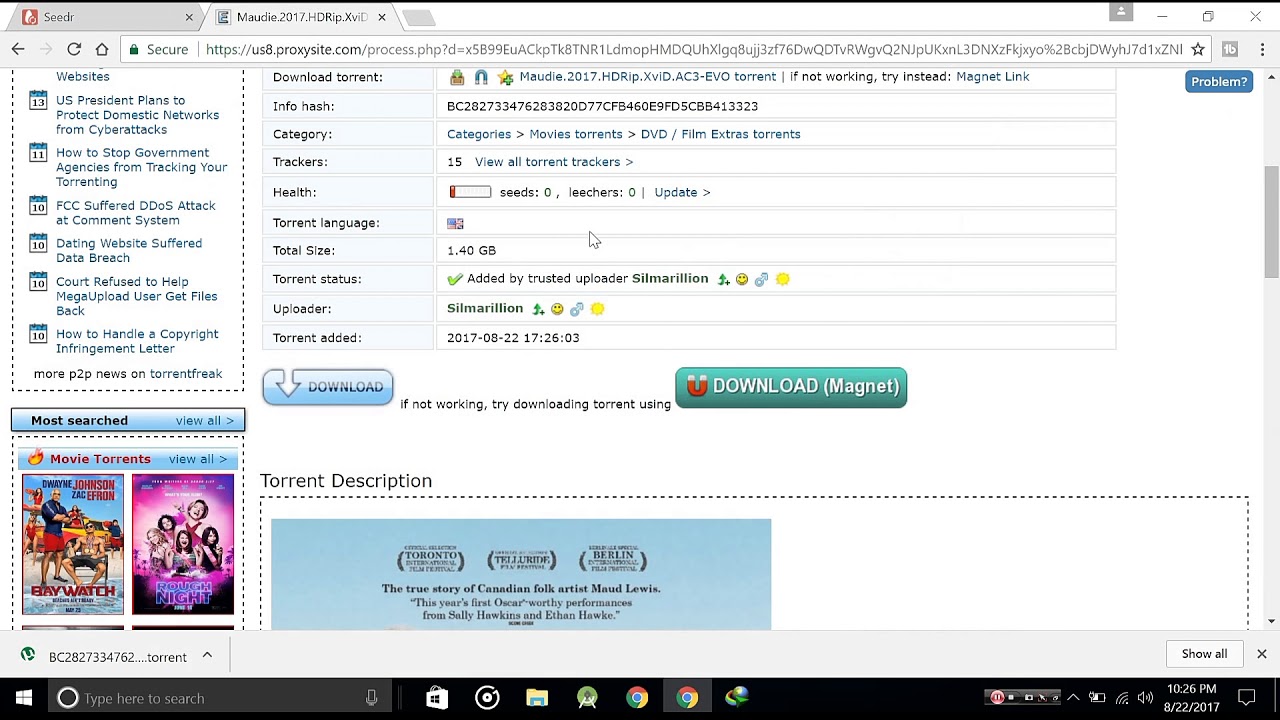The height and width of the screenshot is (720, 1280).
Task: Click the smiley icon in the Uploader row
Action: click(557, 309)
